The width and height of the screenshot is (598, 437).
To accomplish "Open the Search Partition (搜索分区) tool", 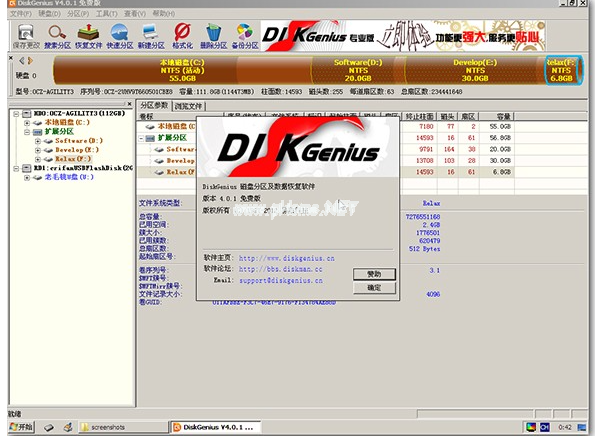I will click(x=57, y=37).
